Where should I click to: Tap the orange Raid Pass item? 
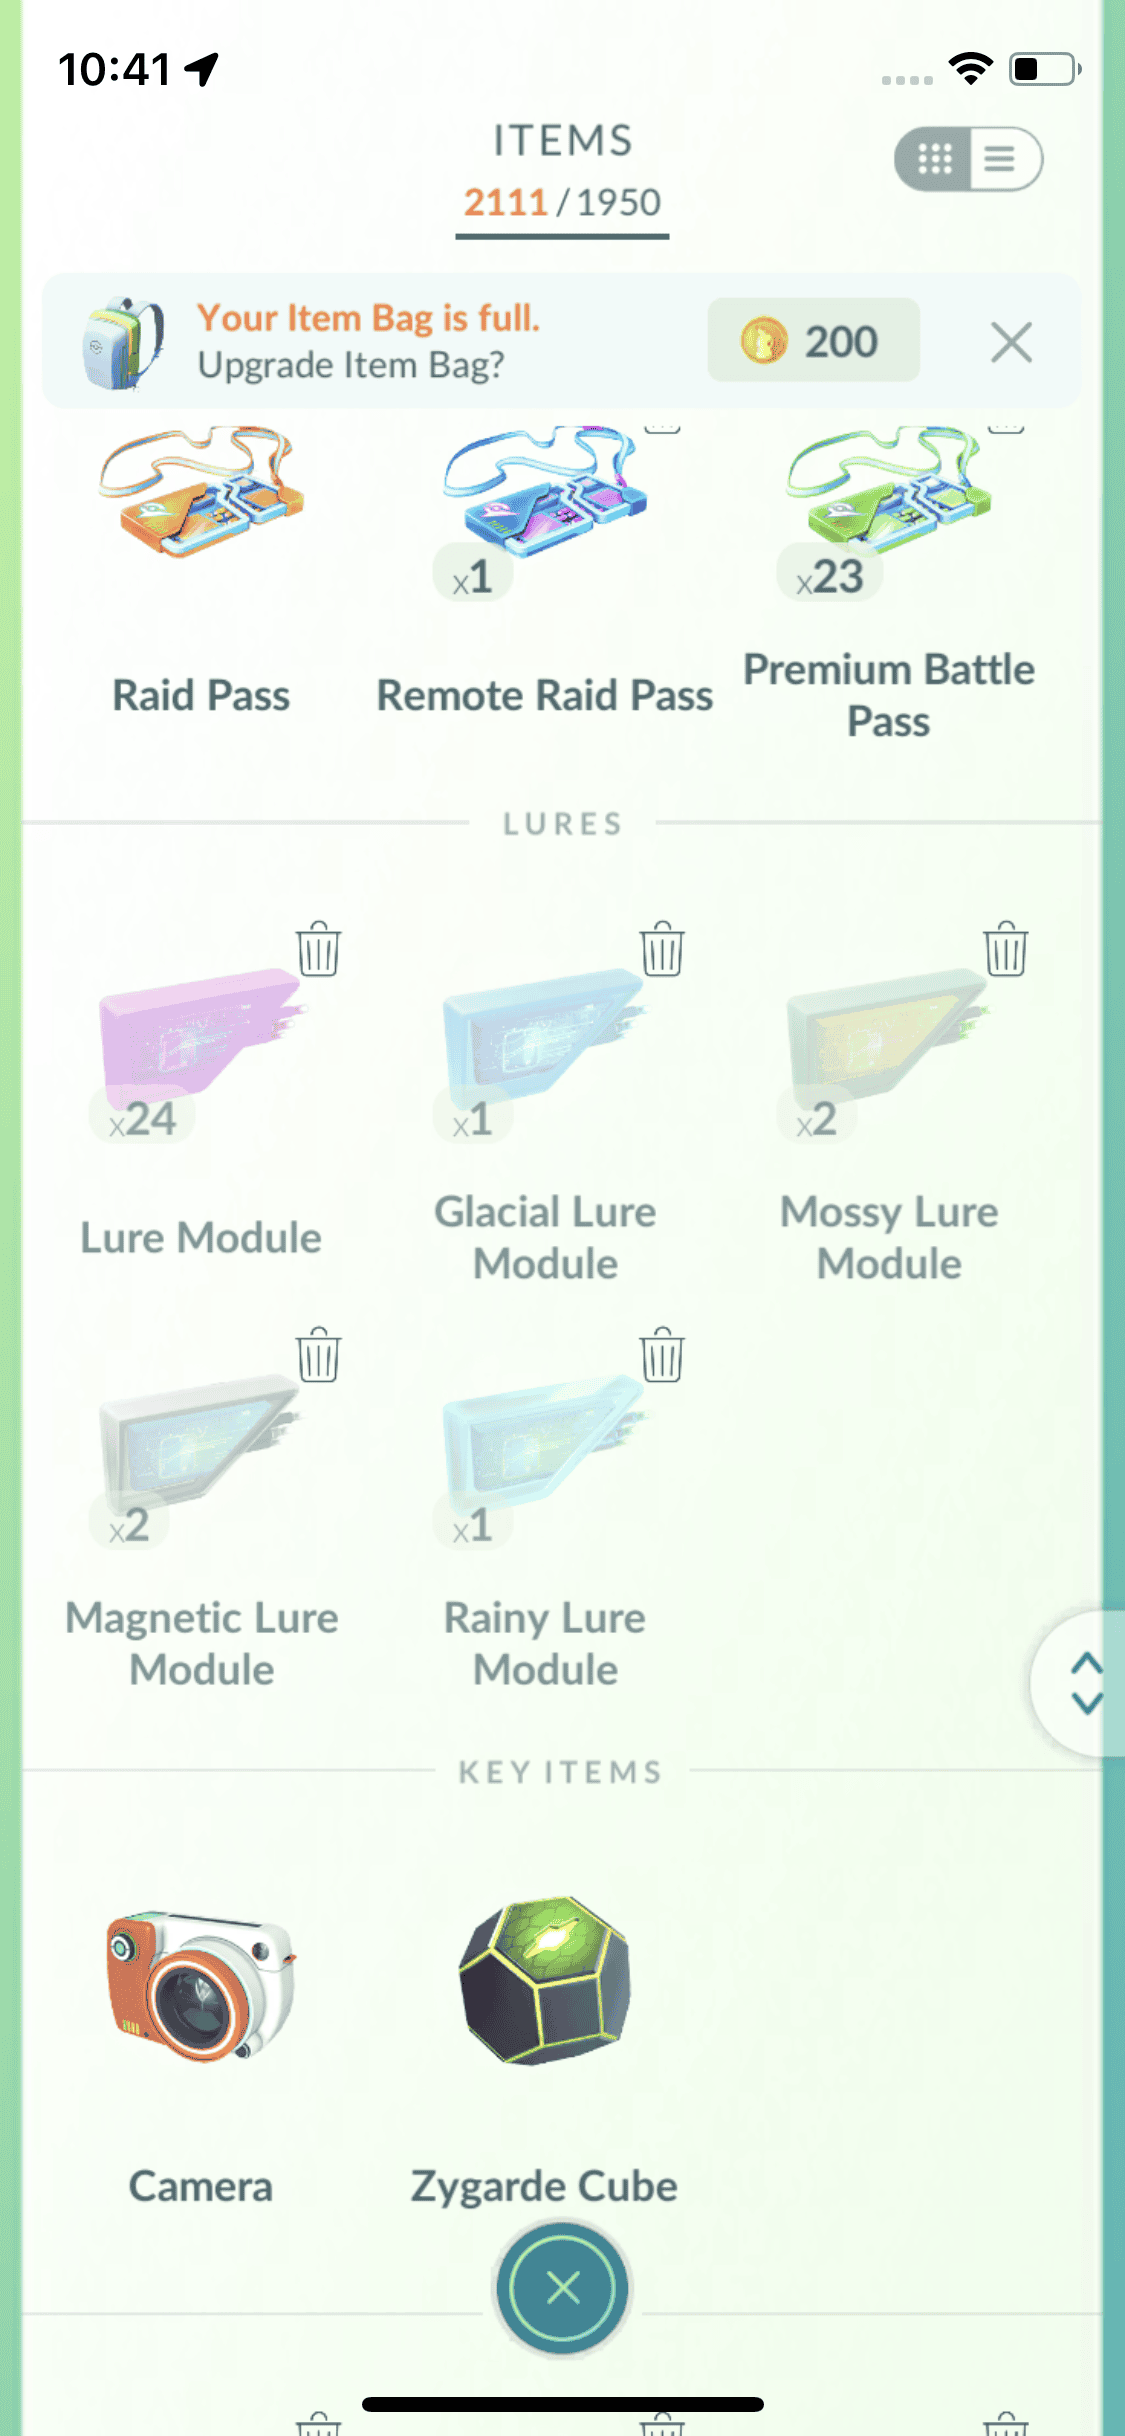tap(200, 492)
